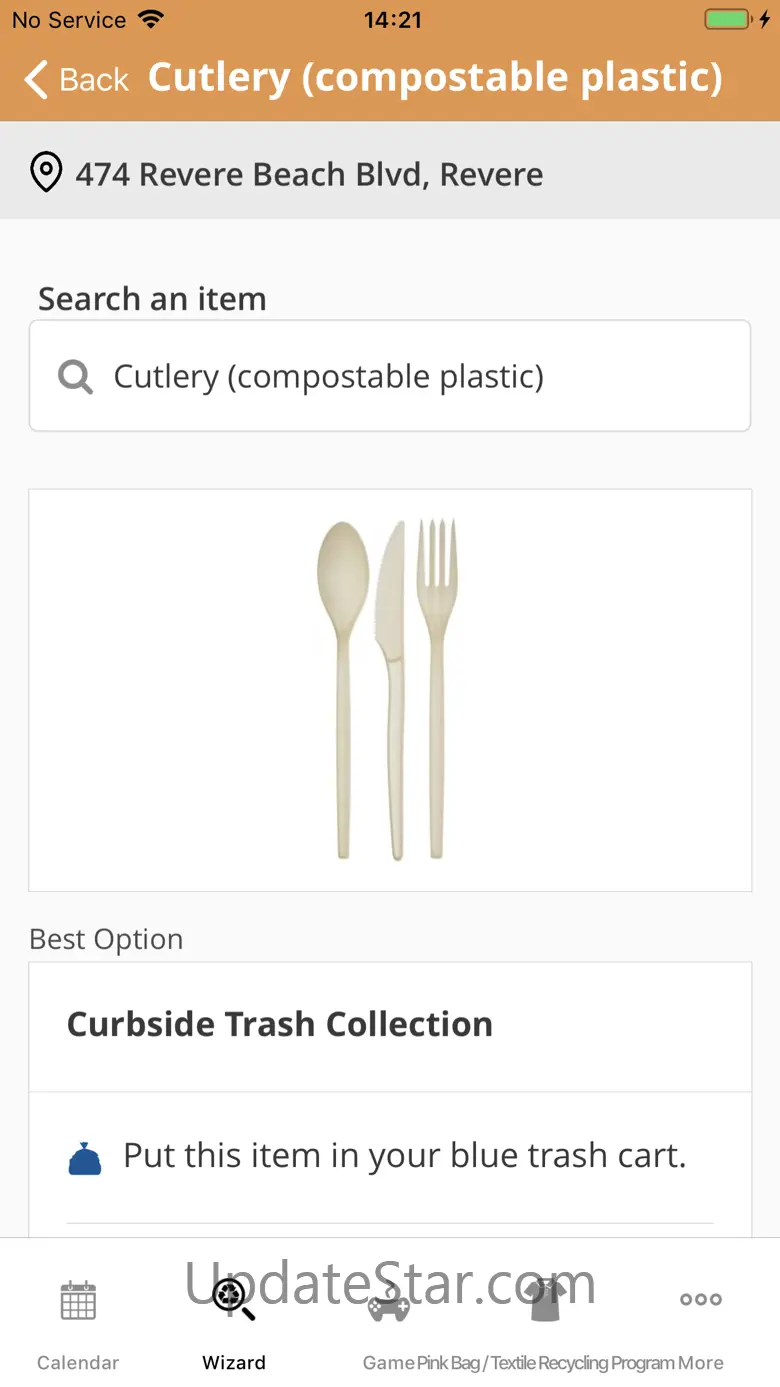Click the Wi-Fi status icon
This screenshot has width=780, height=1387.
pos(151,20)
